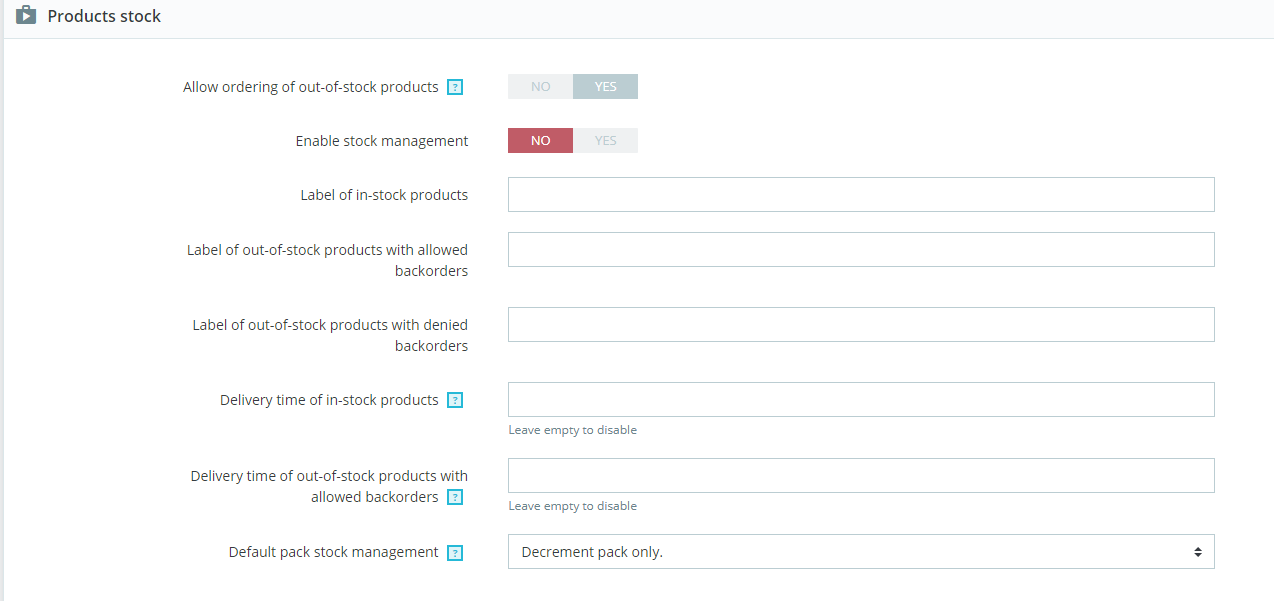Click Allow ordering of out-of-stock products label
The width and height of the screenshot is (1274, 601).
point(310,87)
